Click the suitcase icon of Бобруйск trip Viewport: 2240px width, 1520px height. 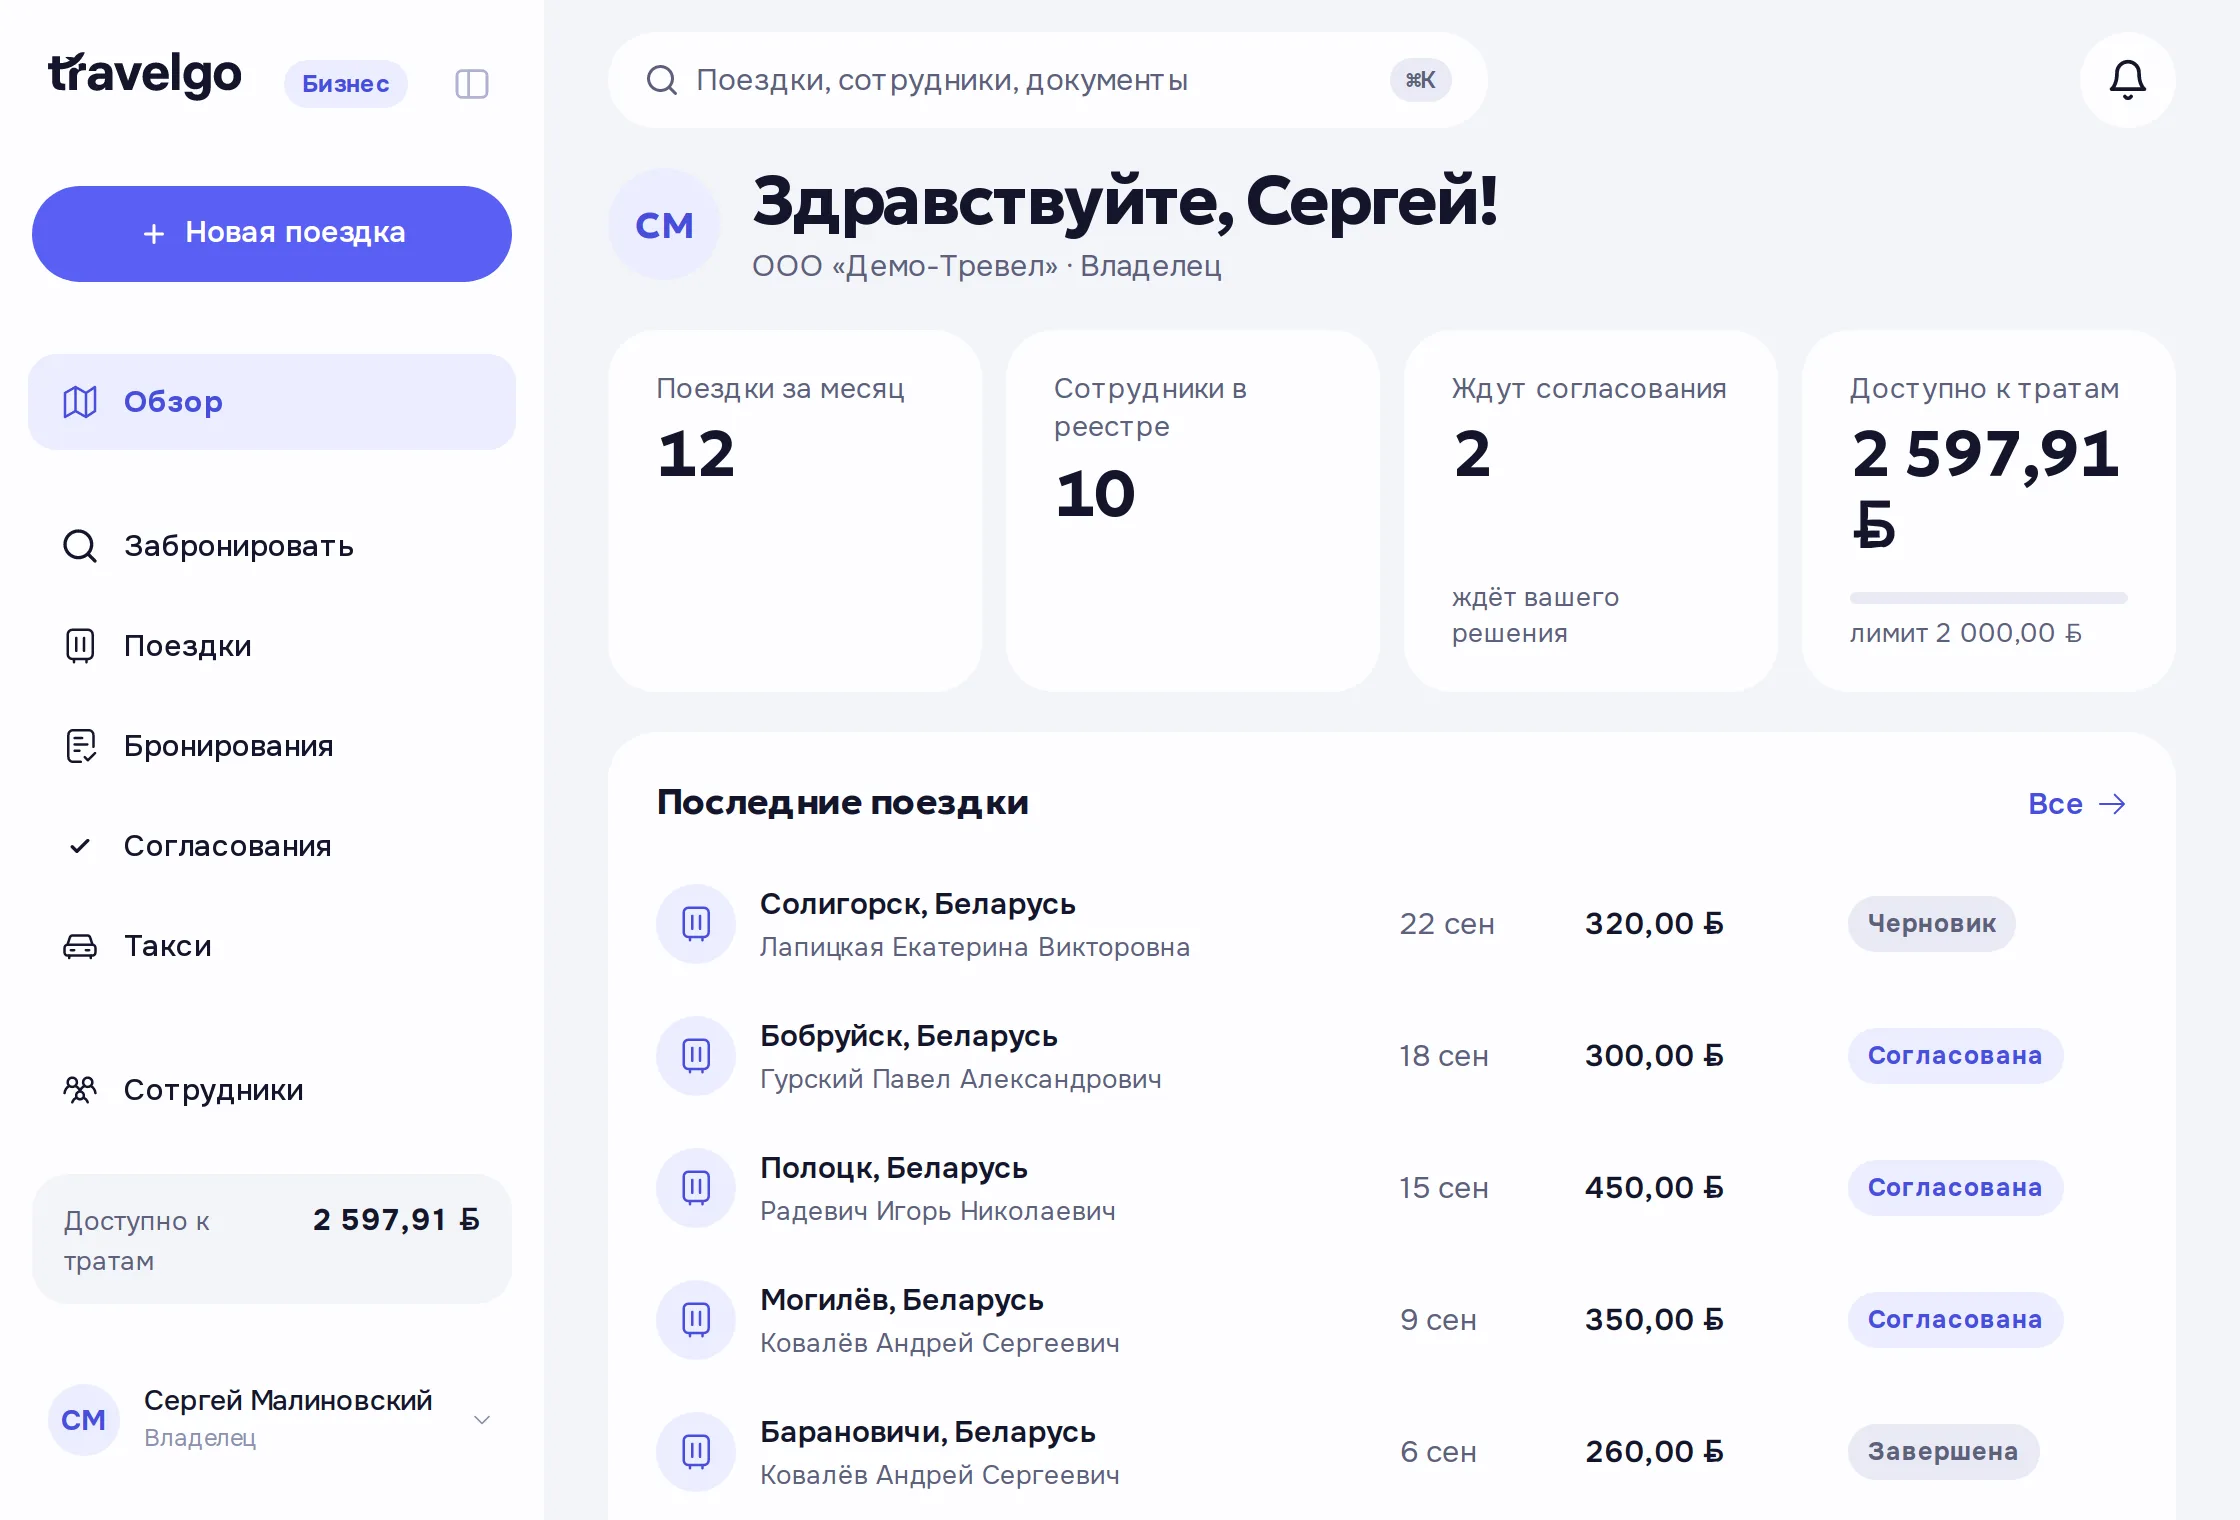pyautogui.click(x=696, y=1056)
